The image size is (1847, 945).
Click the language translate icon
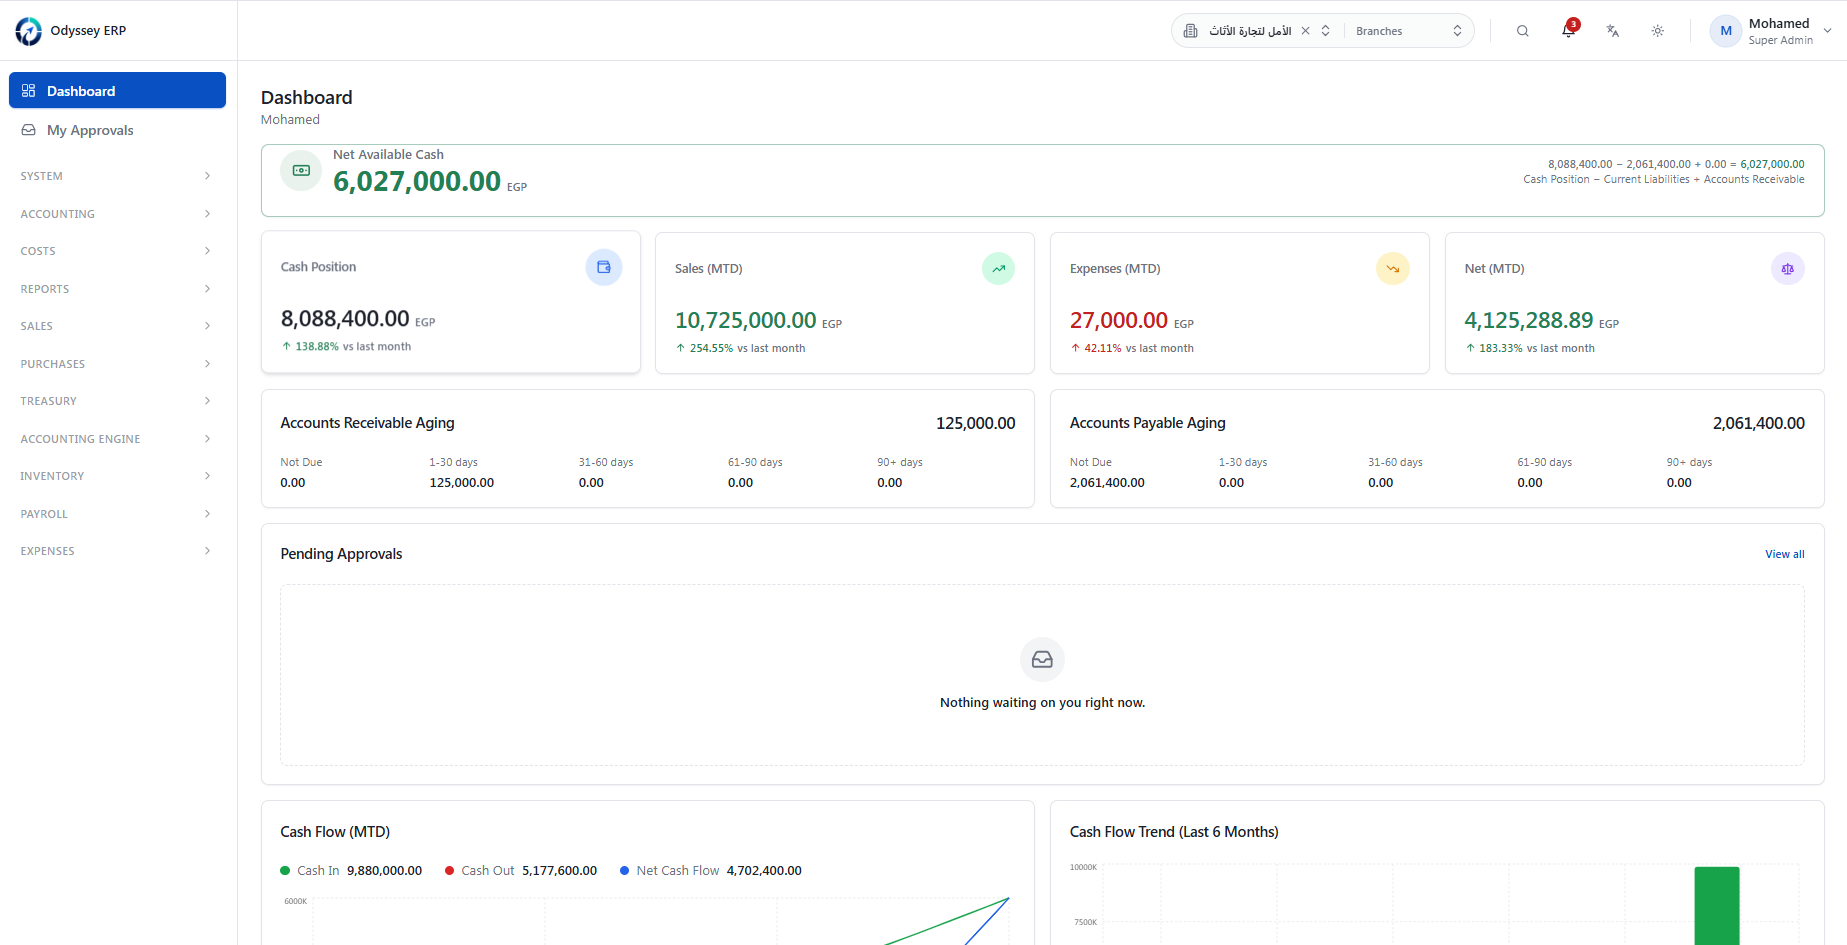(x=1612, y=31)
